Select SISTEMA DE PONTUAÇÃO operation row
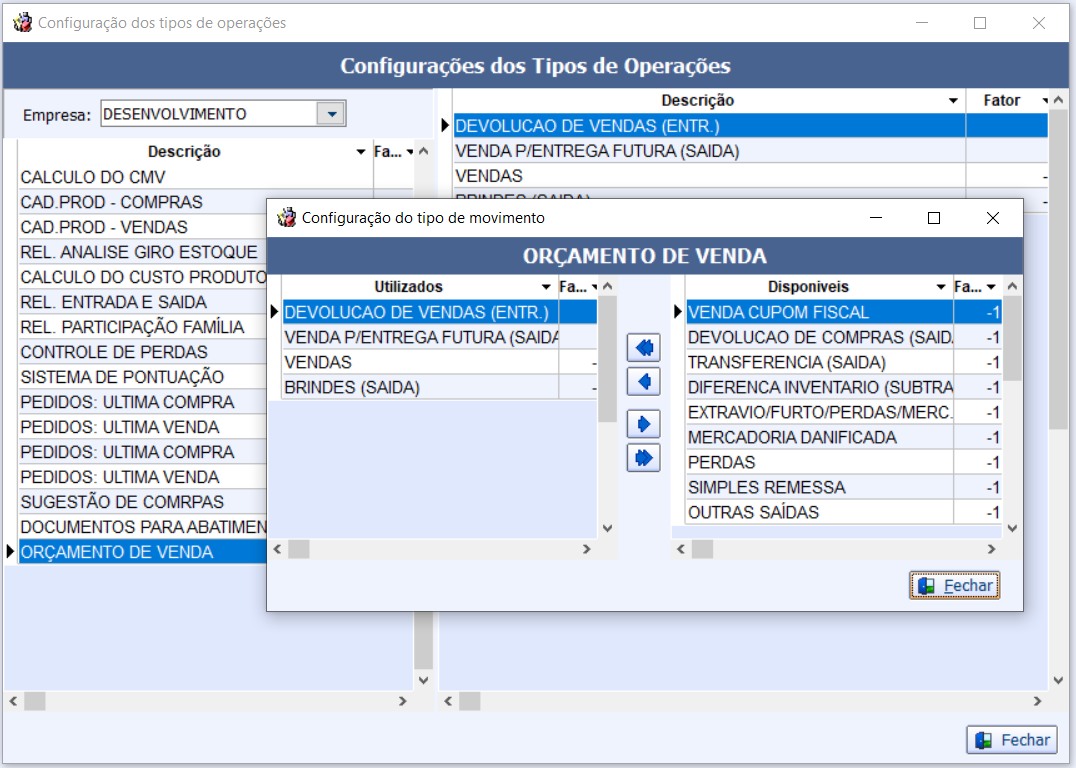1076x768 pixels. pyautogui.click(x=122, y=377)
